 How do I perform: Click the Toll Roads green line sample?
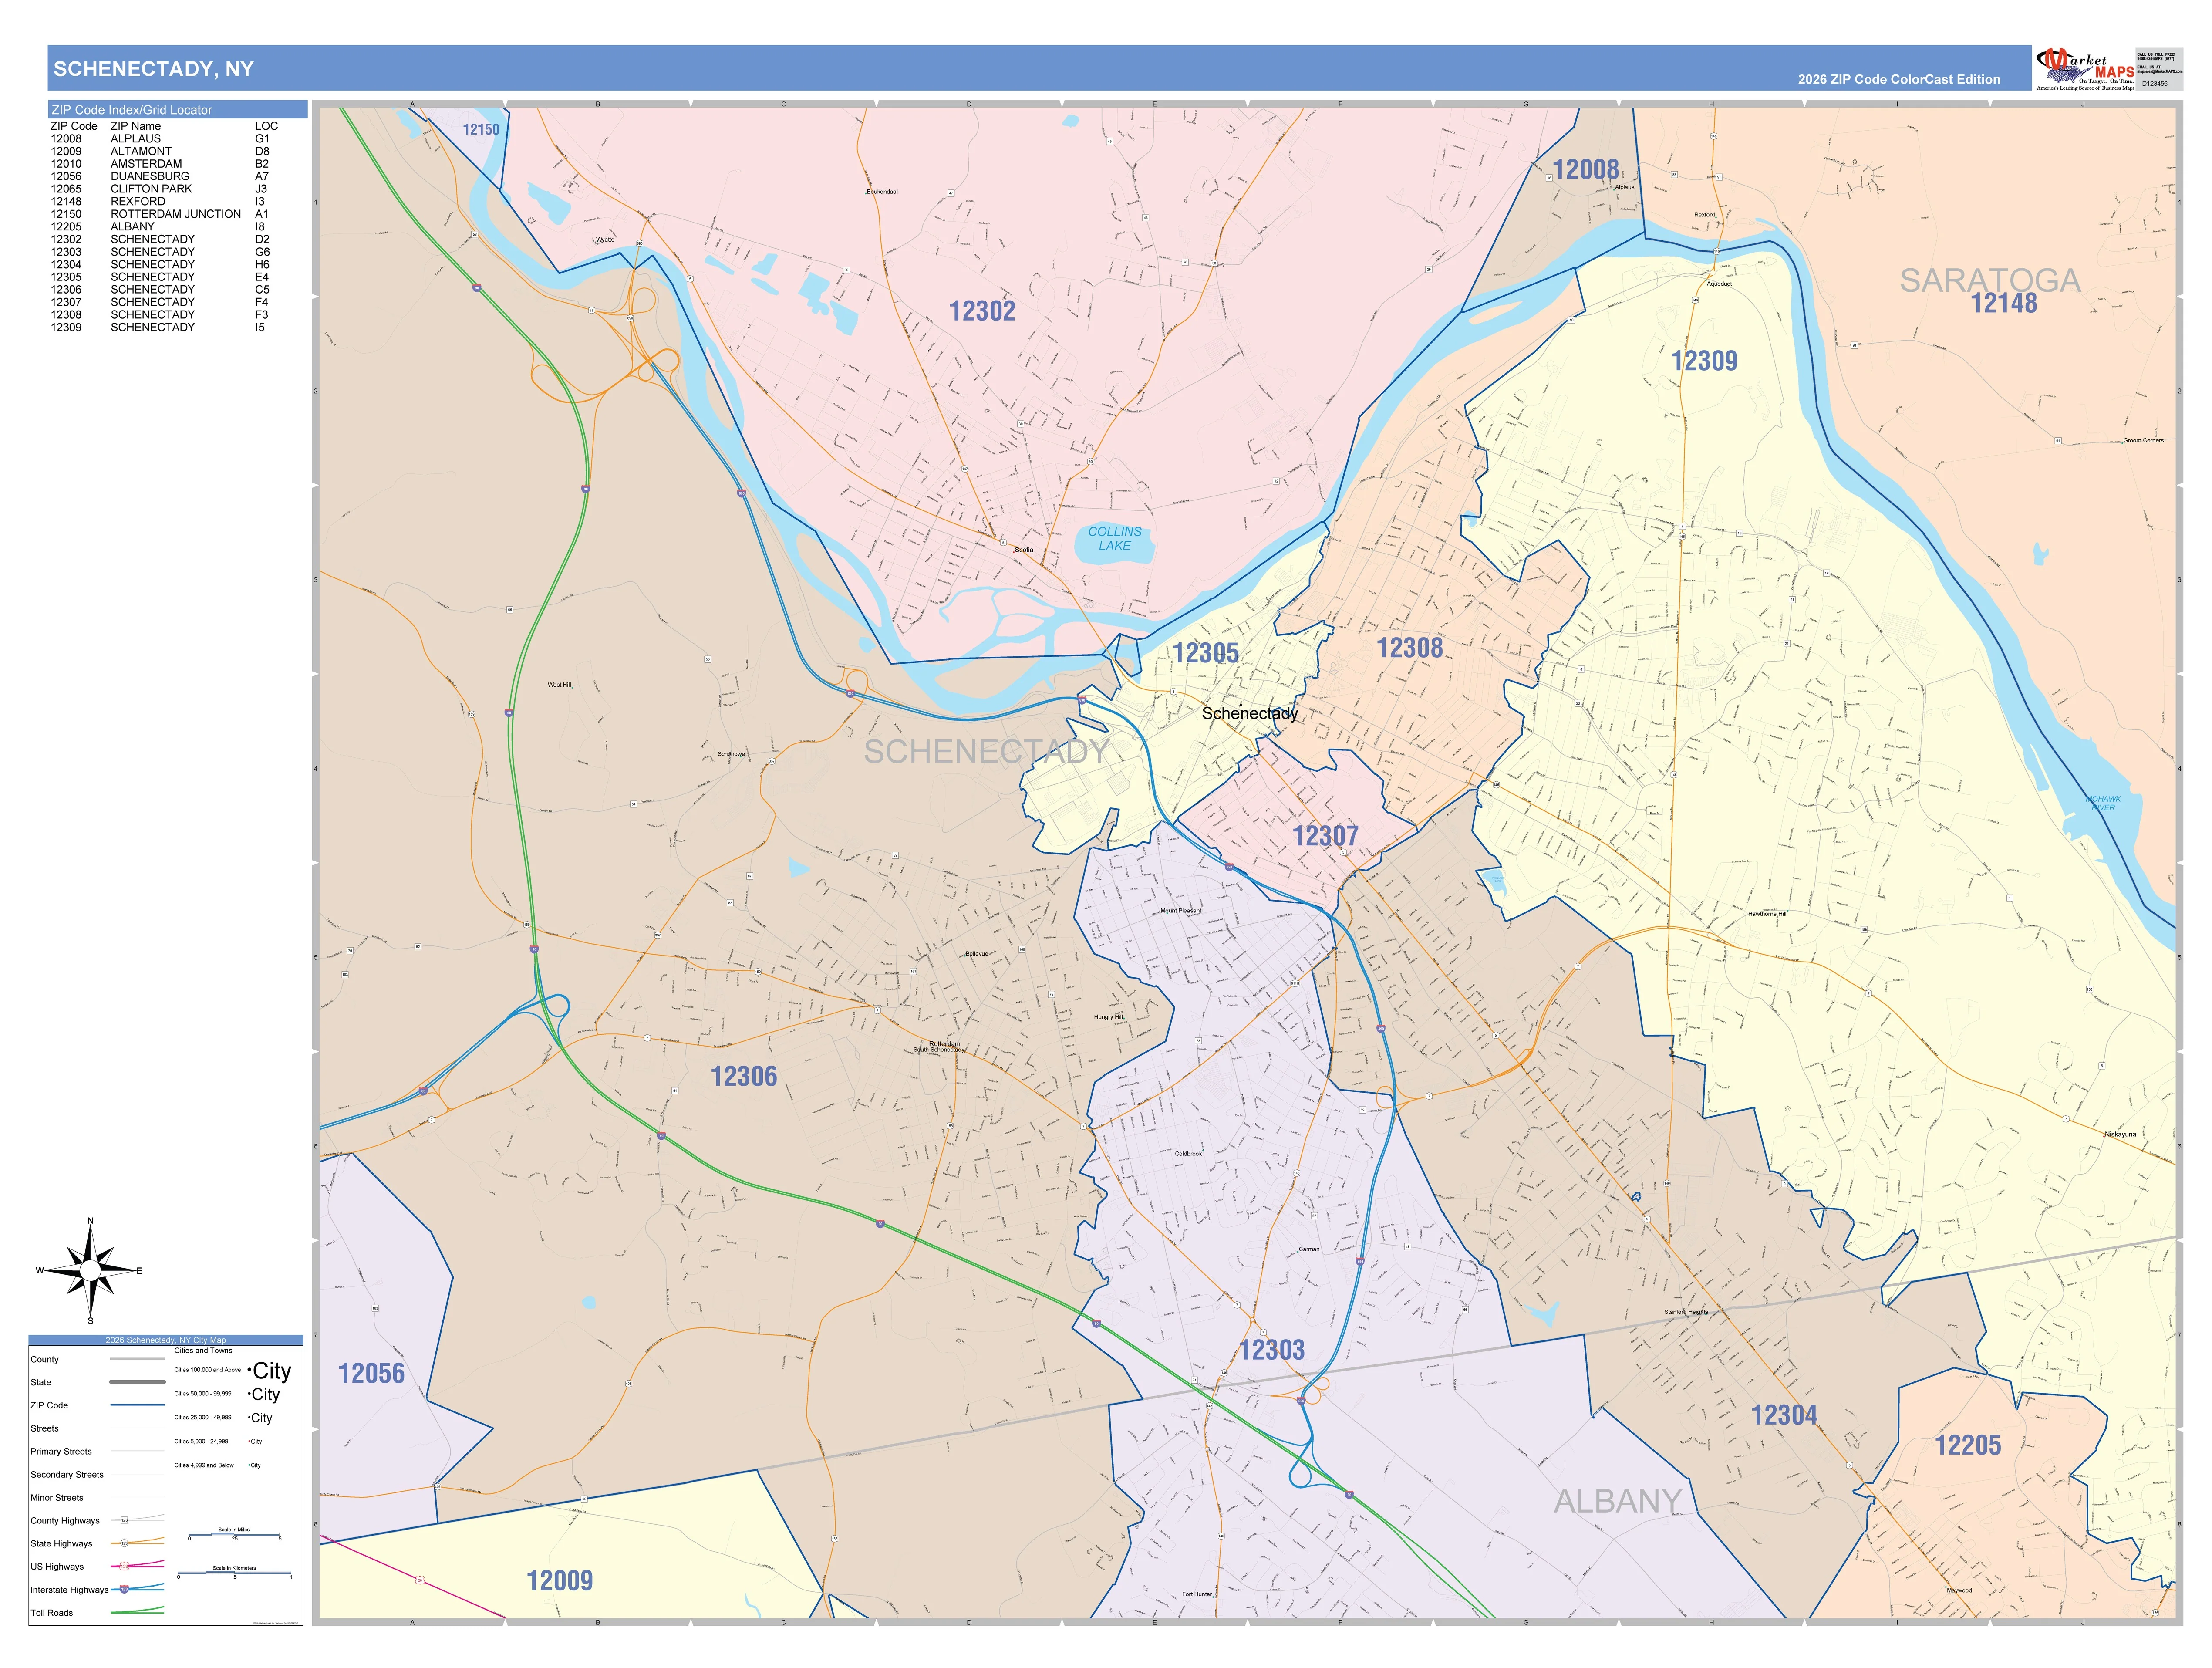[x=137, y=1611]
